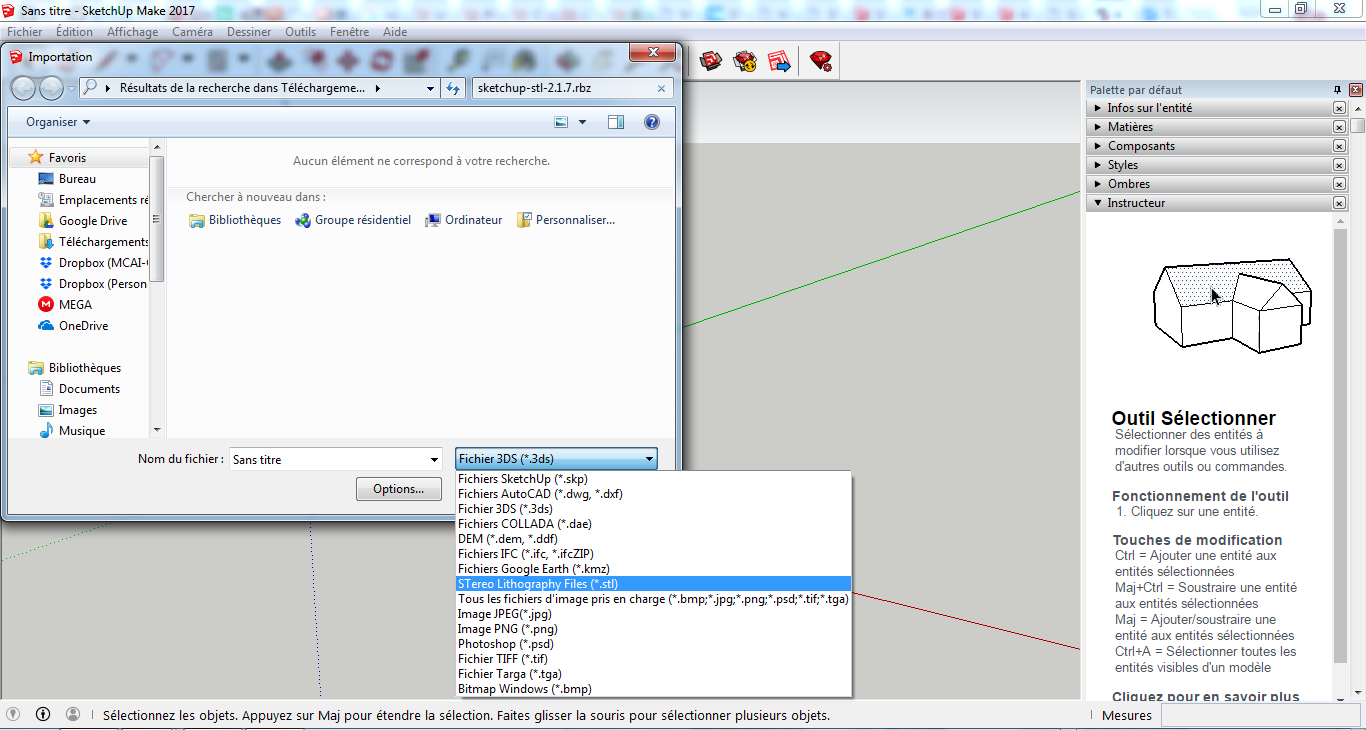Open the view options dropdown arrow

point(583,122)
